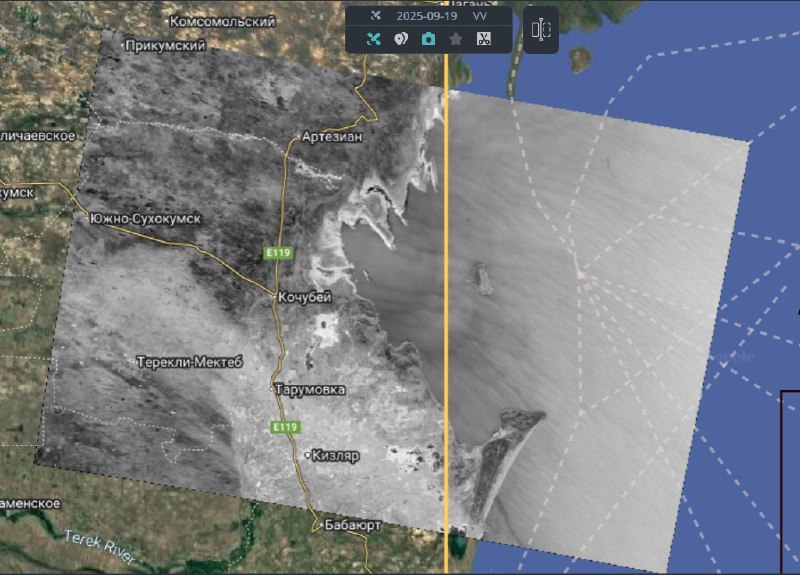Click the Артезиан place label
Image resolution: width=800 pixels, height=575 pixels.
[x=330, y=137]
